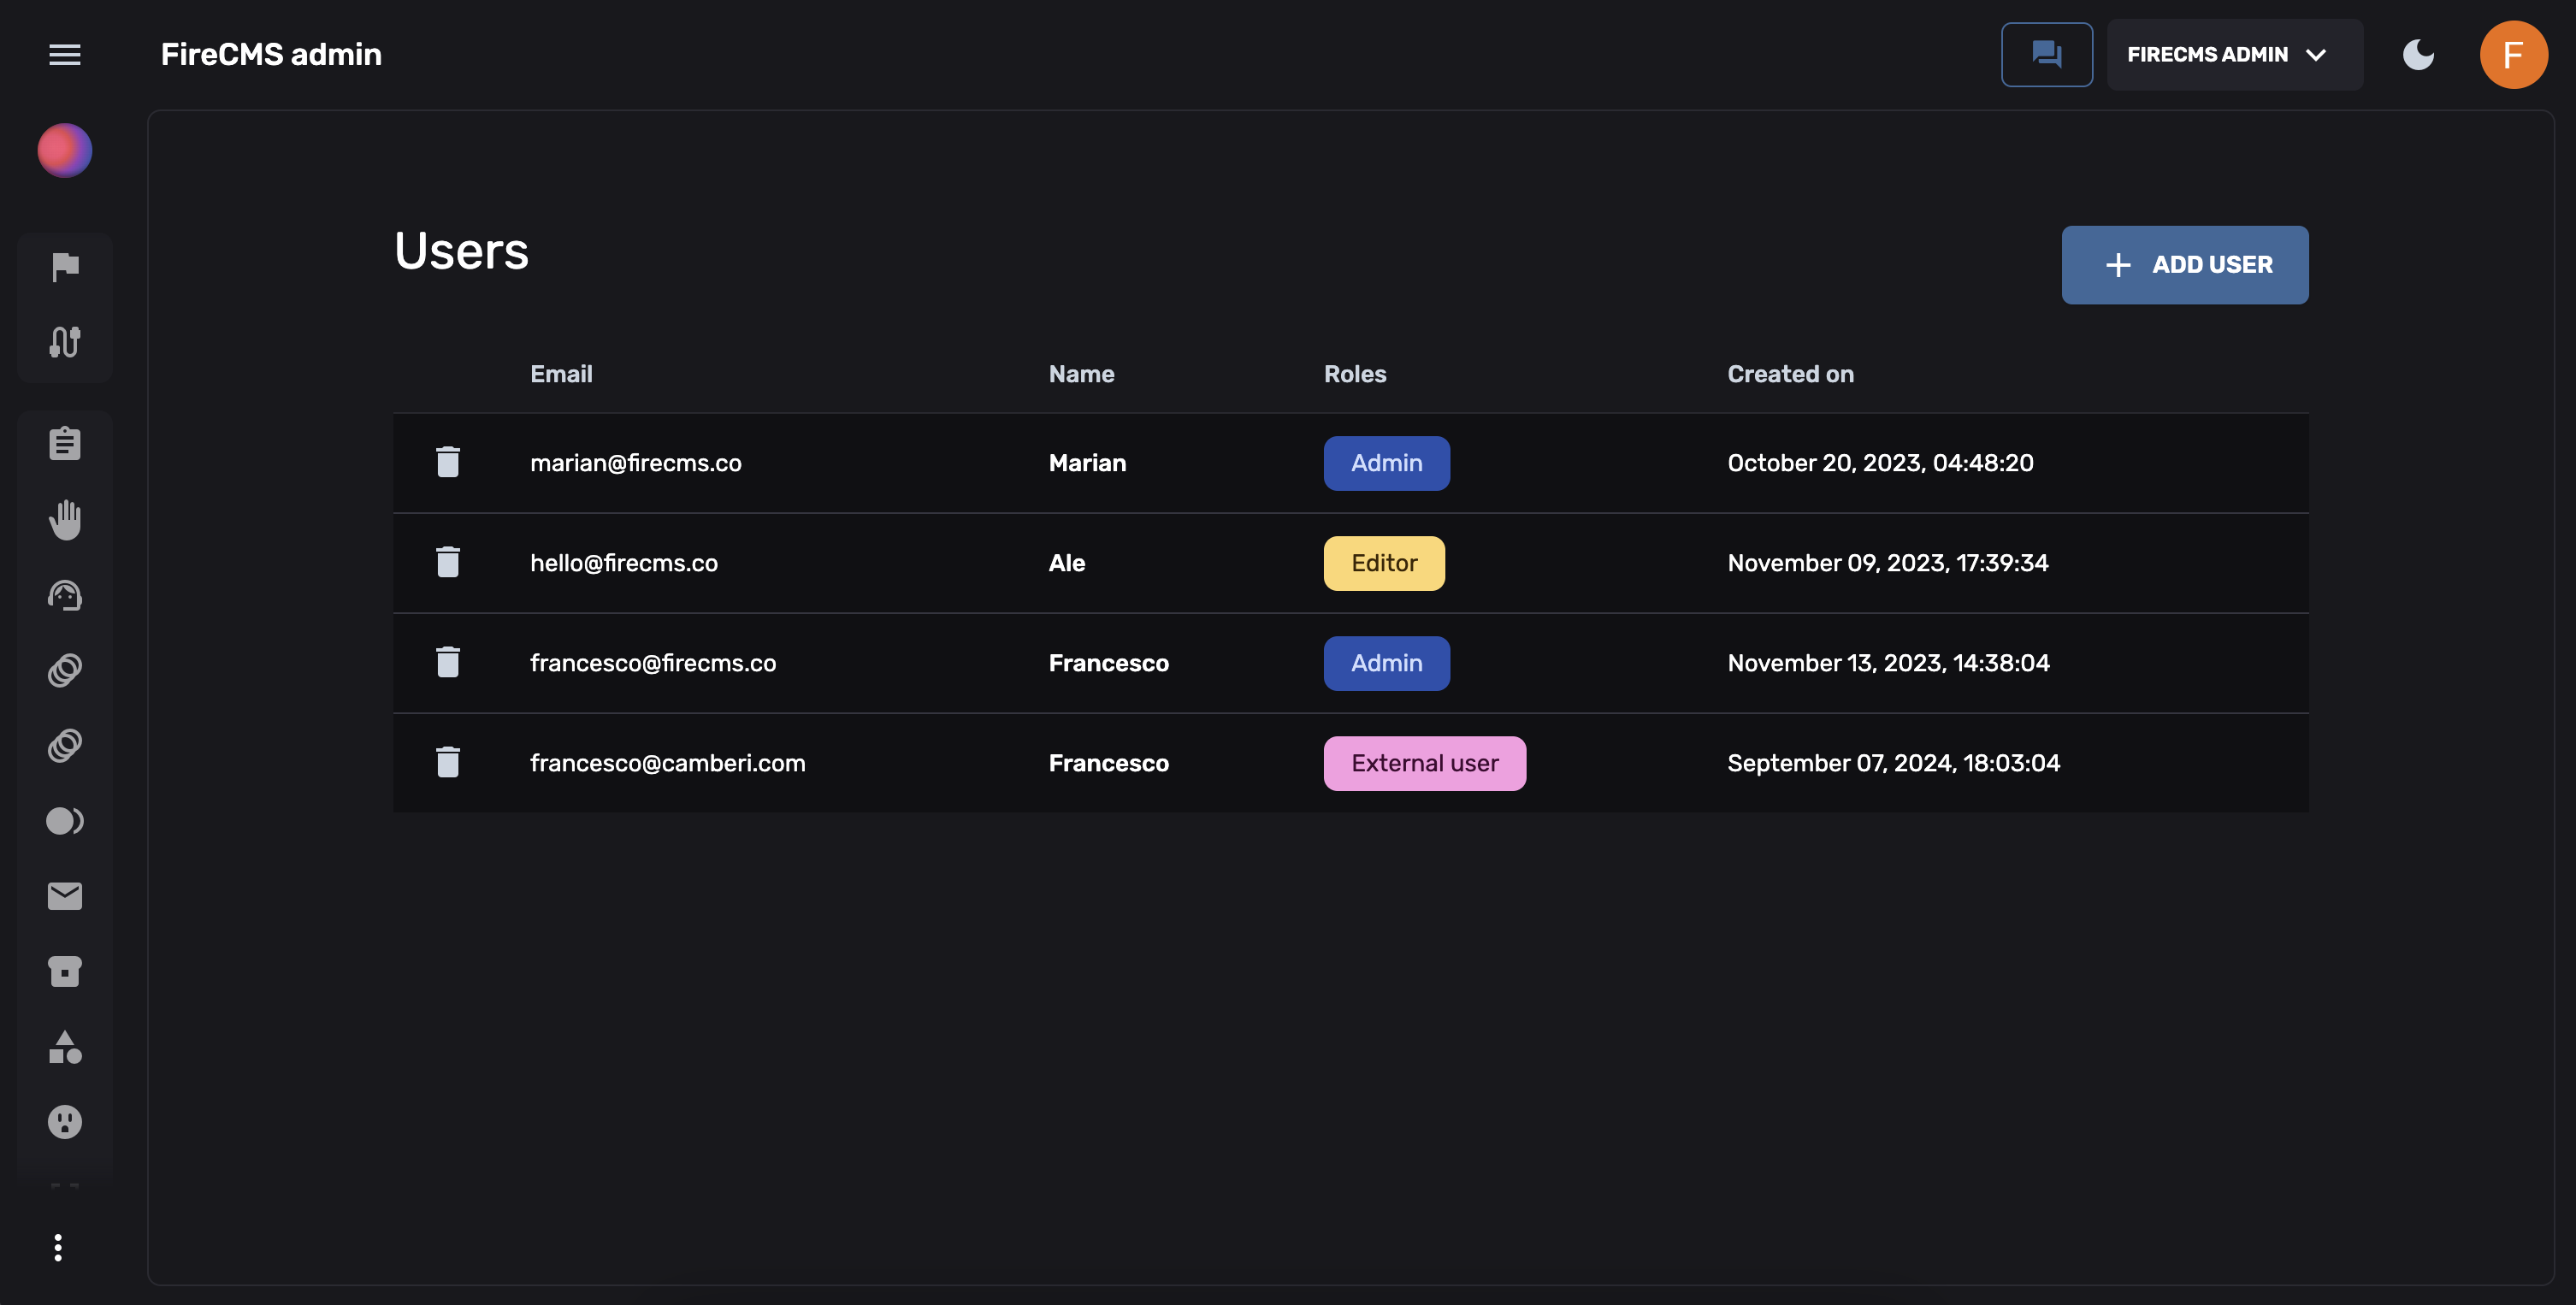Open the mail envelope collection
2576x1305 pixels.
pos(65,896)
